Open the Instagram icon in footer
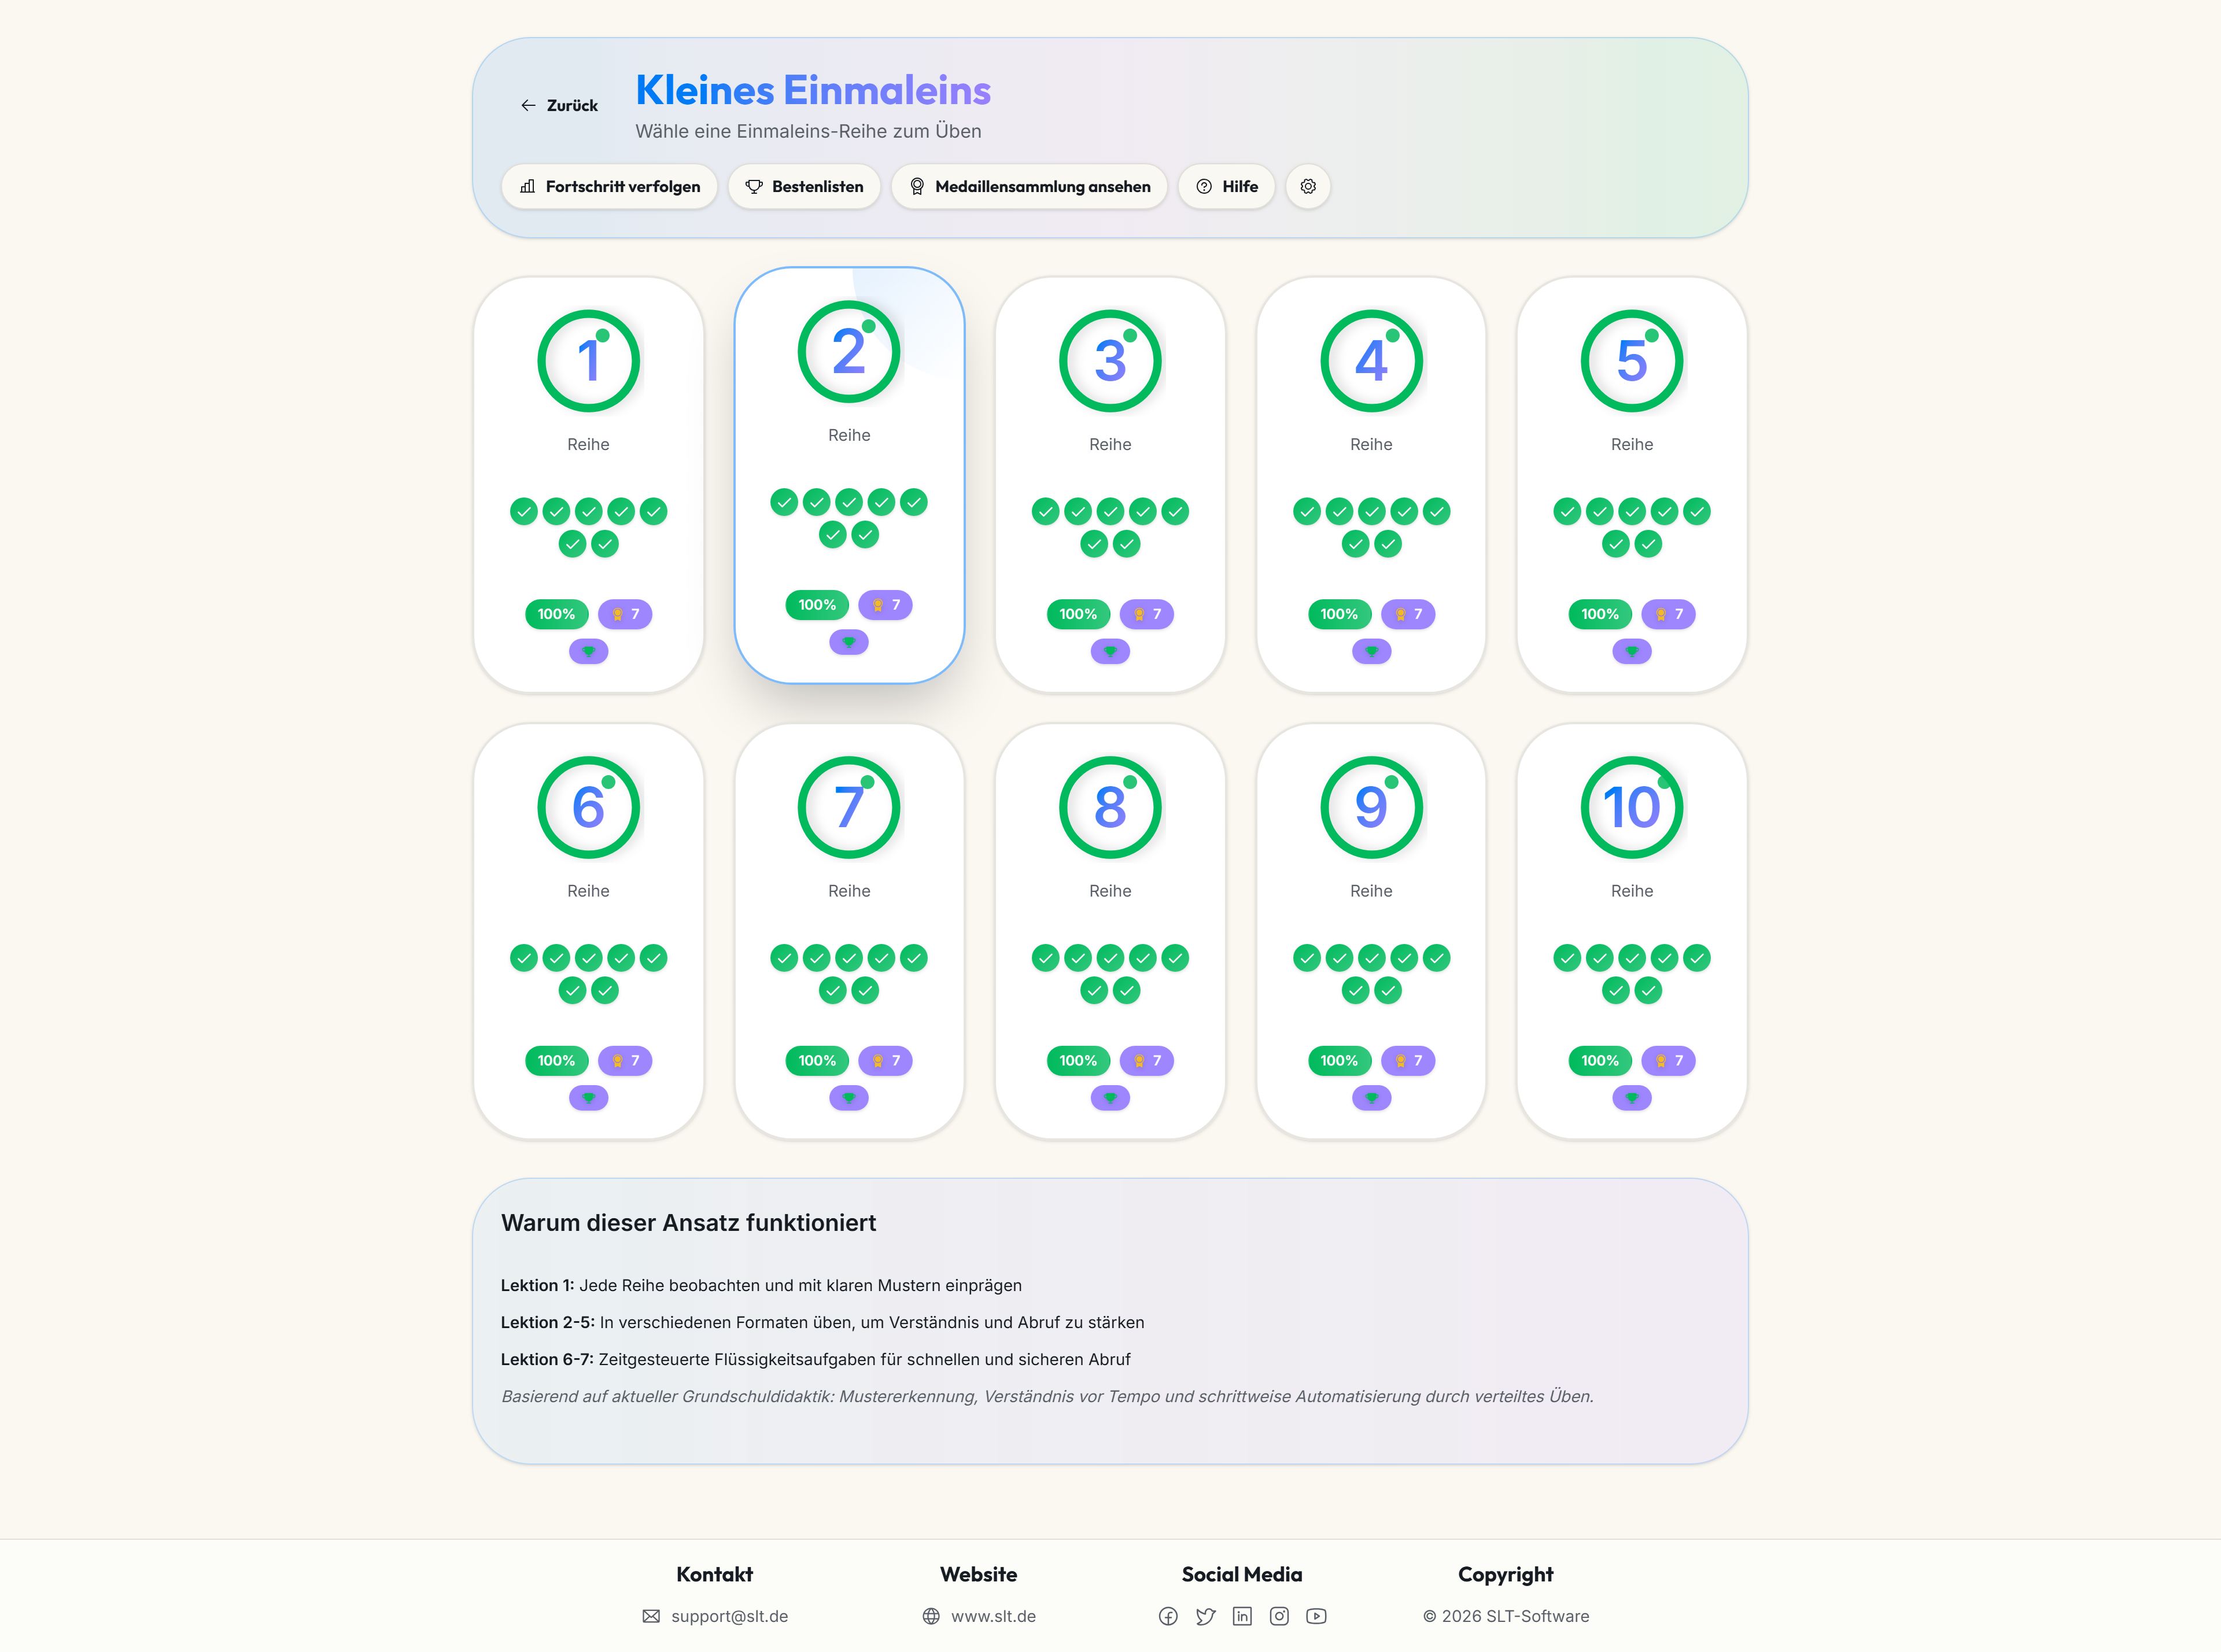 coord(1279,1616)
